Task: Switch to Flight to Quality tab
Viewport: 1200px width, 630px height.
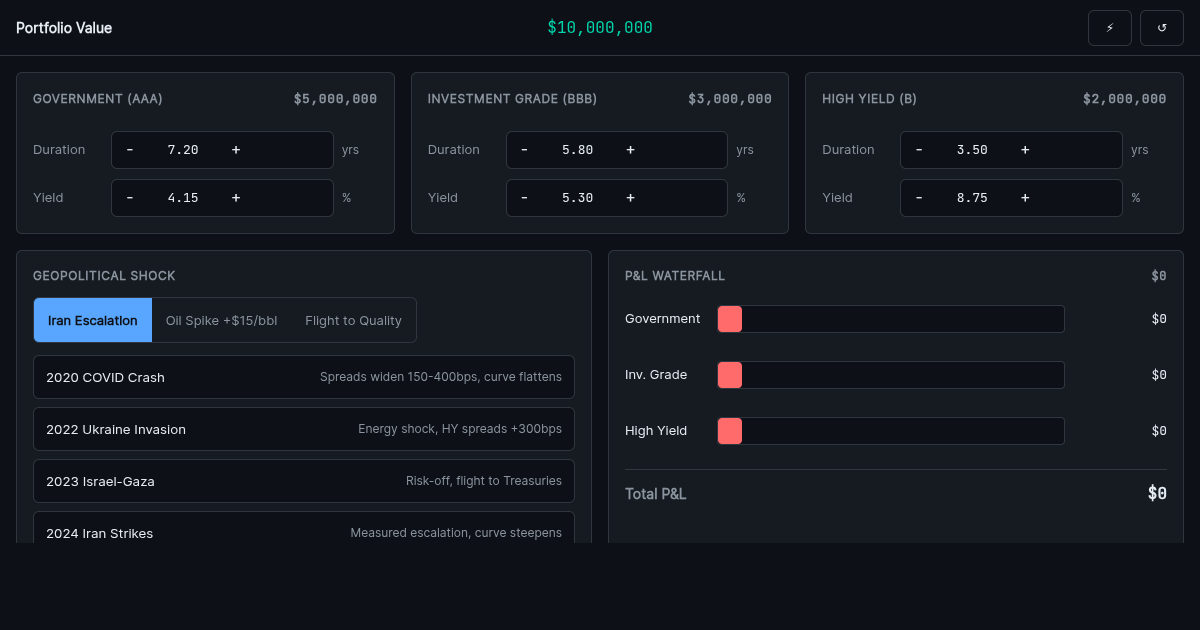Action: point(353,320)
